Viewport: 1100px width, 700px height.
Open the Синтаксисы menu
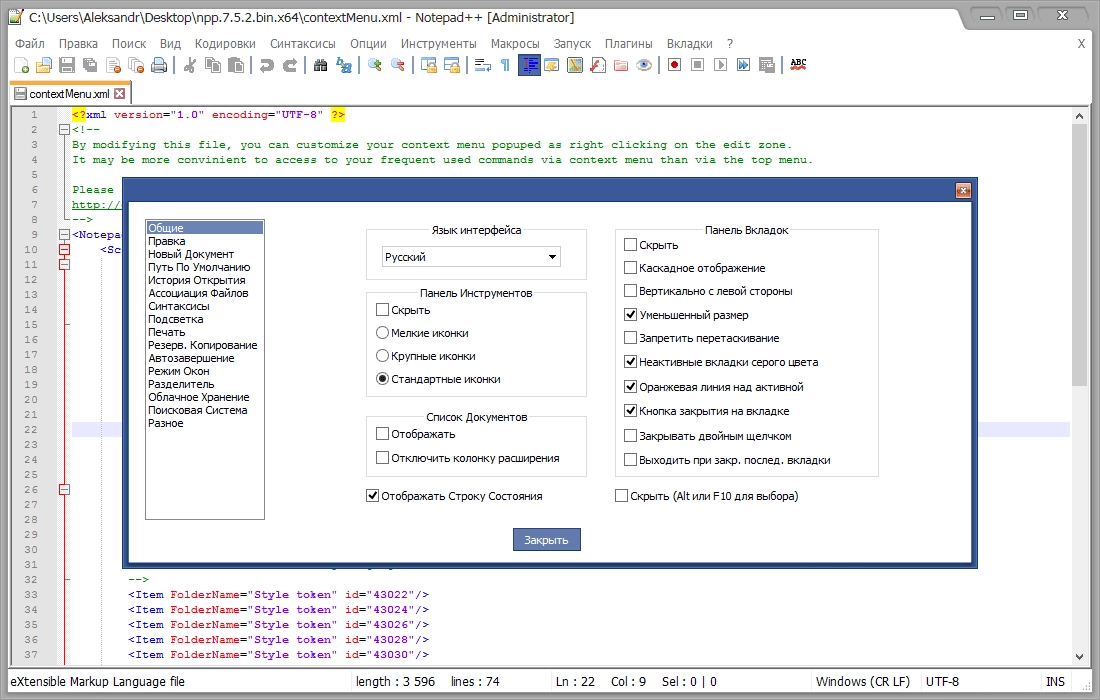click(302, 43)
